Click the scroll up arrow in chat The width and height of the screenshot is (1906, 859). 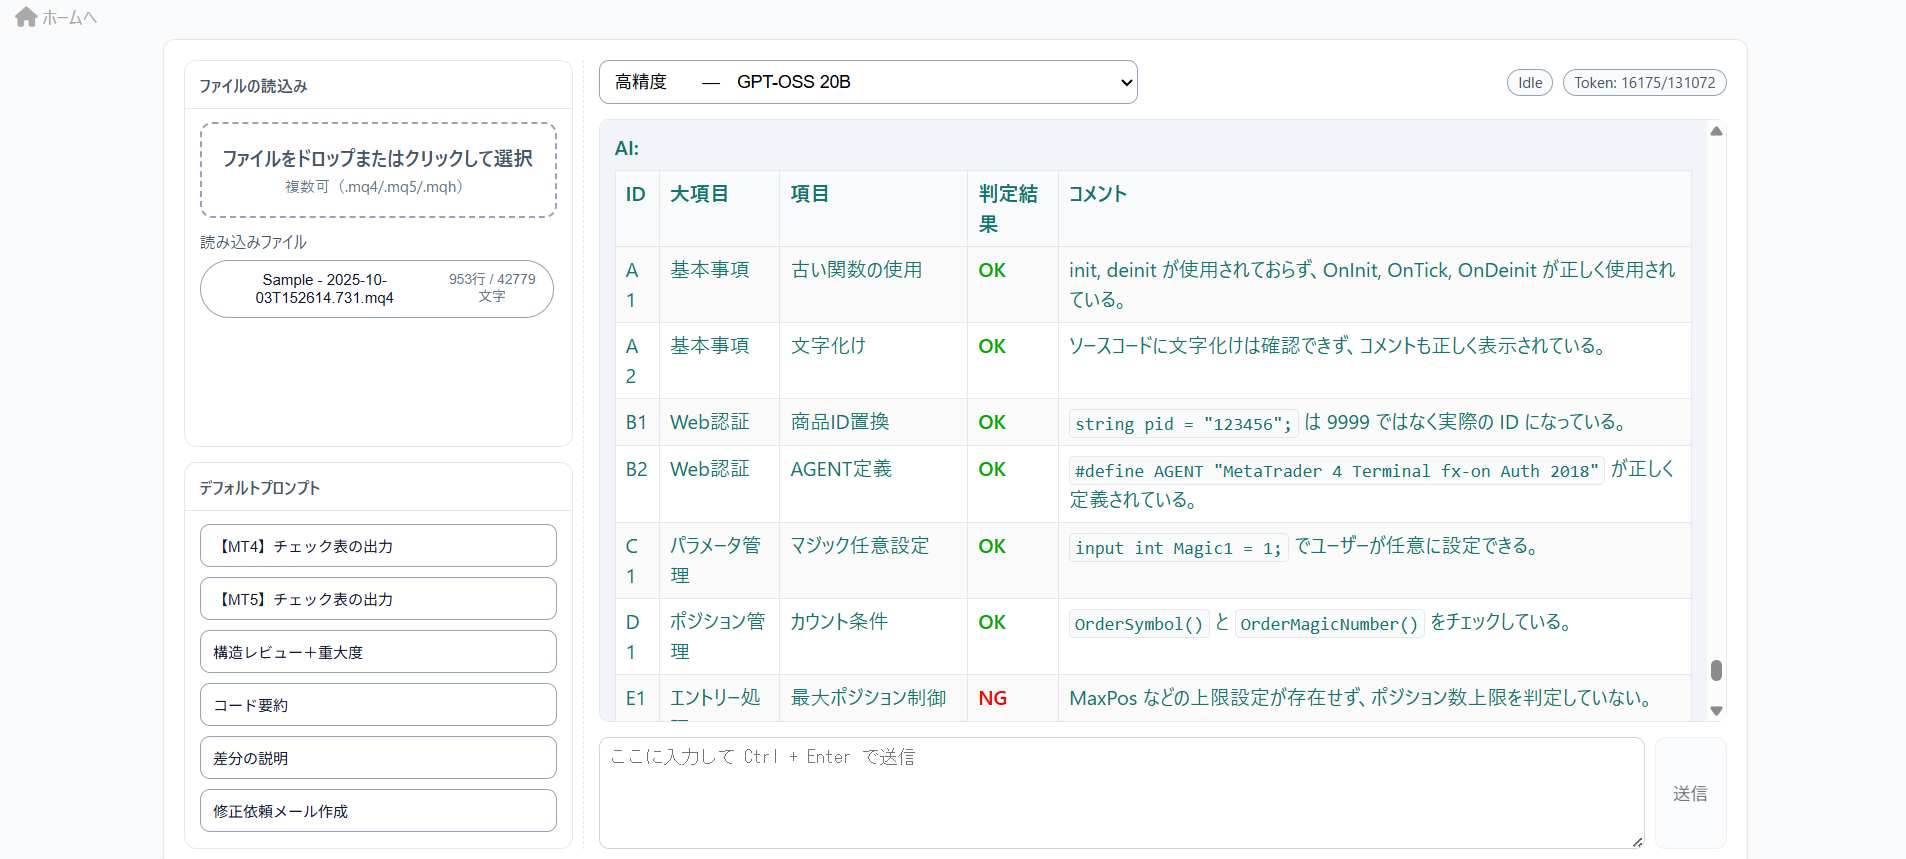click(x=1716, y=131)
